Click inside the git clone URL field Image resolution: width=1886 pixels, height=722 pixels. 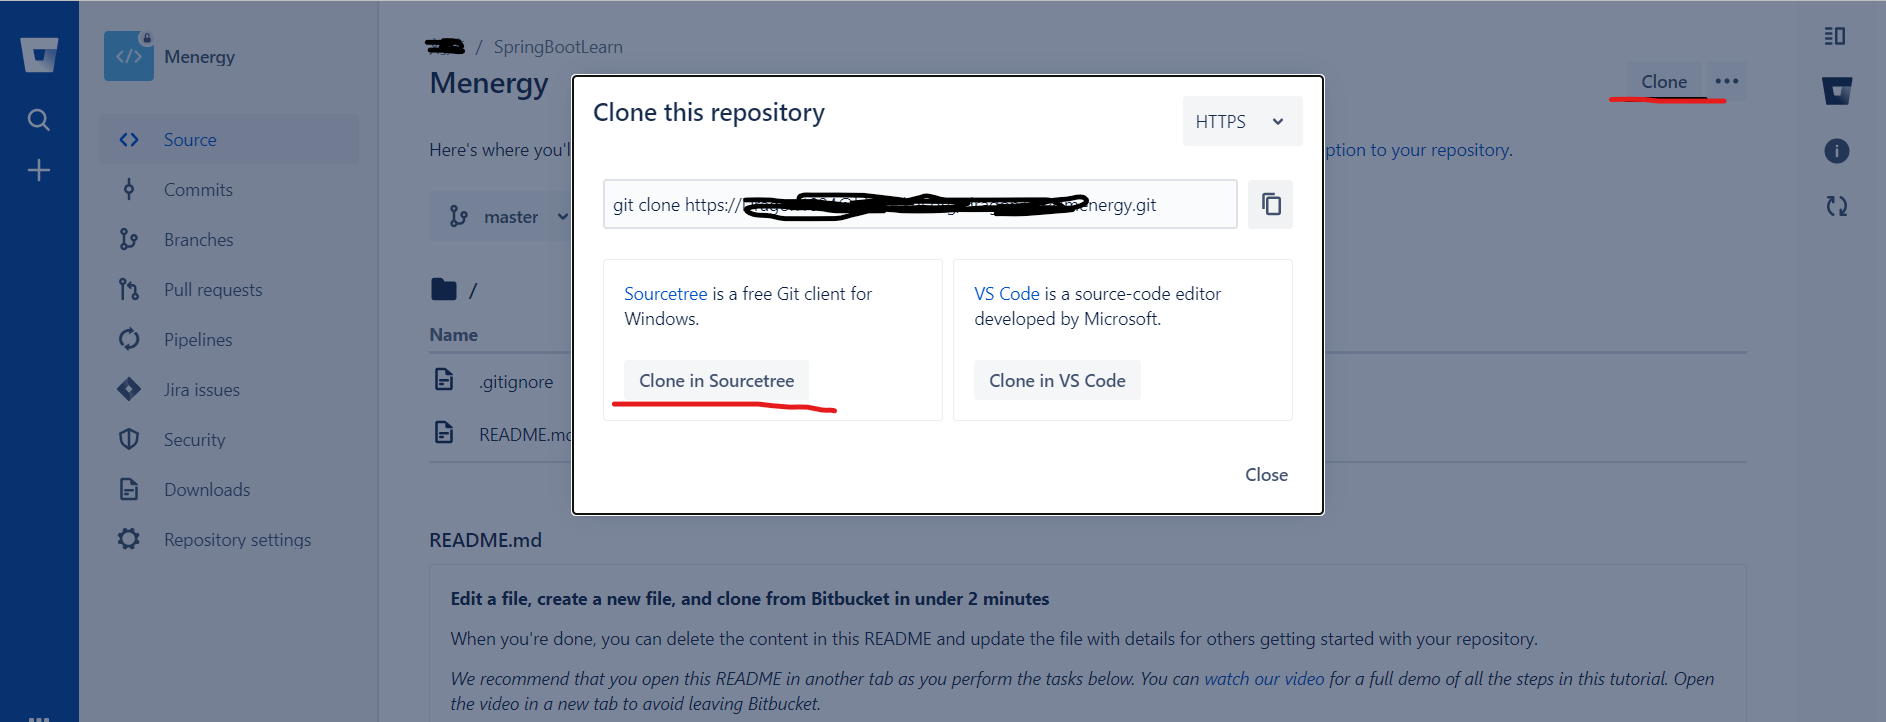[x=919, y=204]
